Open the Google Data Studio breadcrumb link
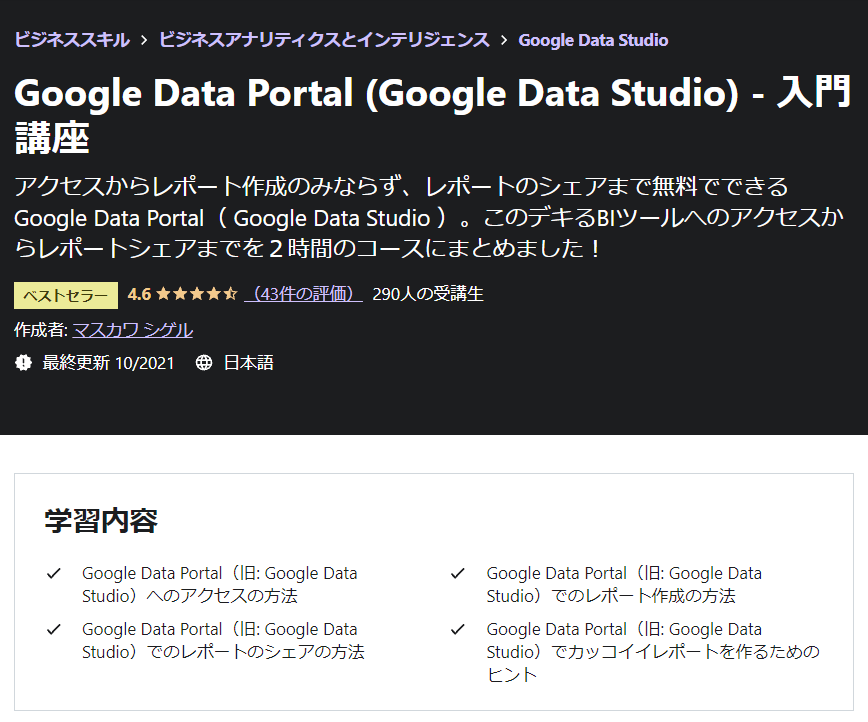Screen dimensions: 868x722 (x=593, y=40)
